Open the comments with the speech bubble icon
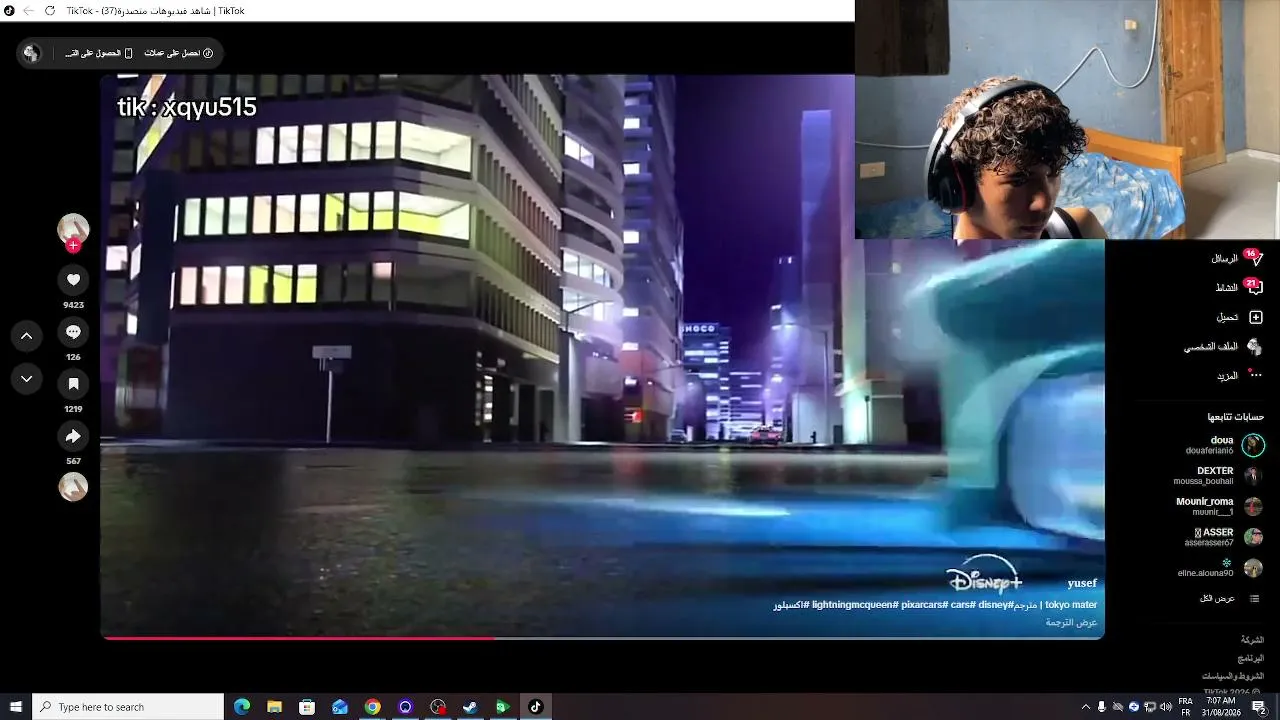 73,332
